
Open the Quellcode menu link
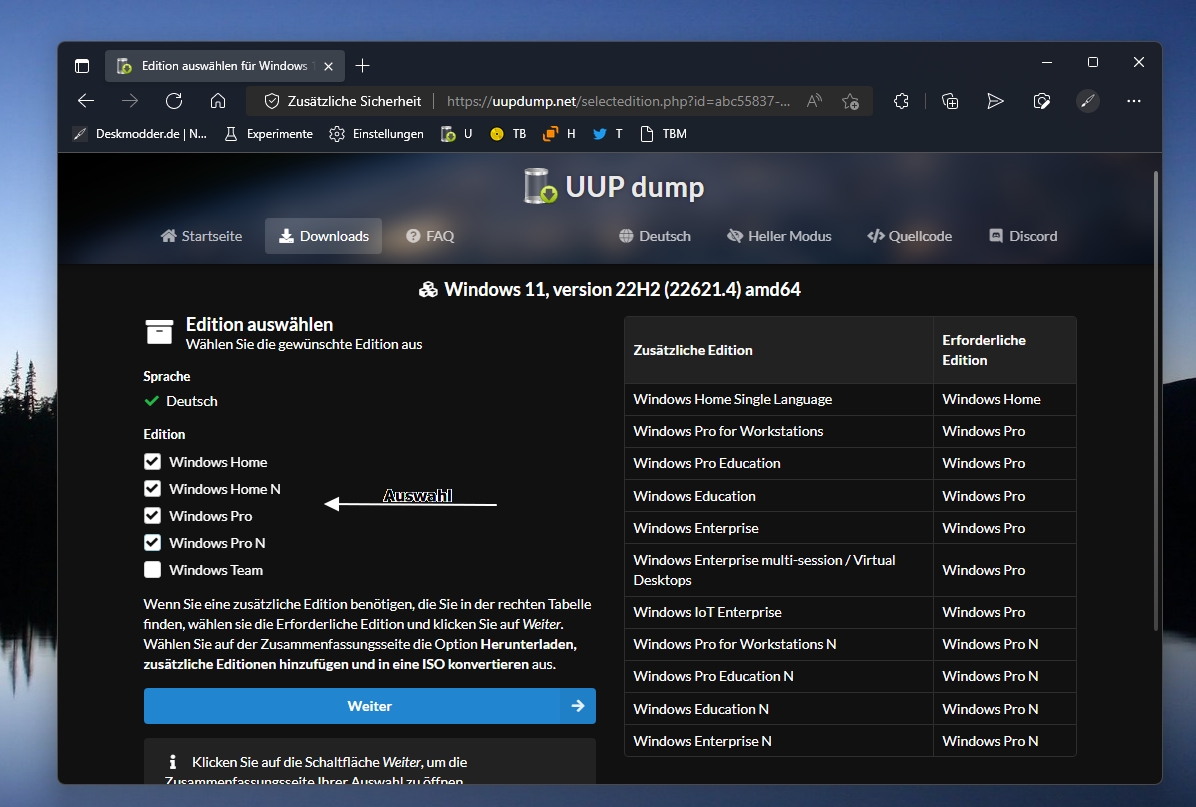coord(910,236)
